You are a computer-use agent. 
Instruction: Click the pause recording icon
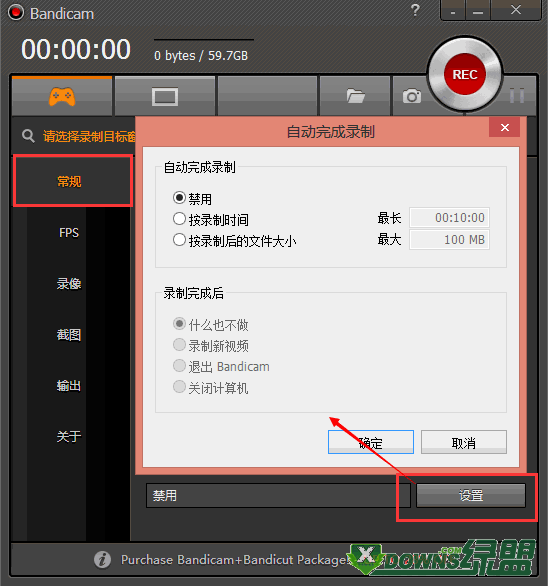[517, 96]
